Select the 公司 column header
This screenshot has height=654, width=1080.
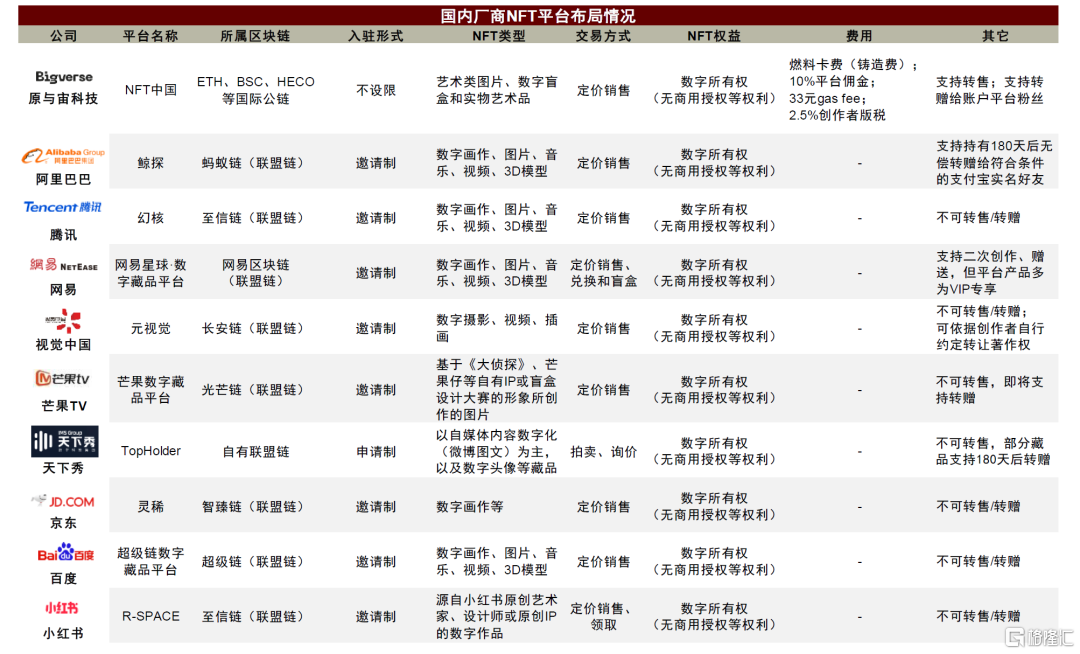(63, 36)
